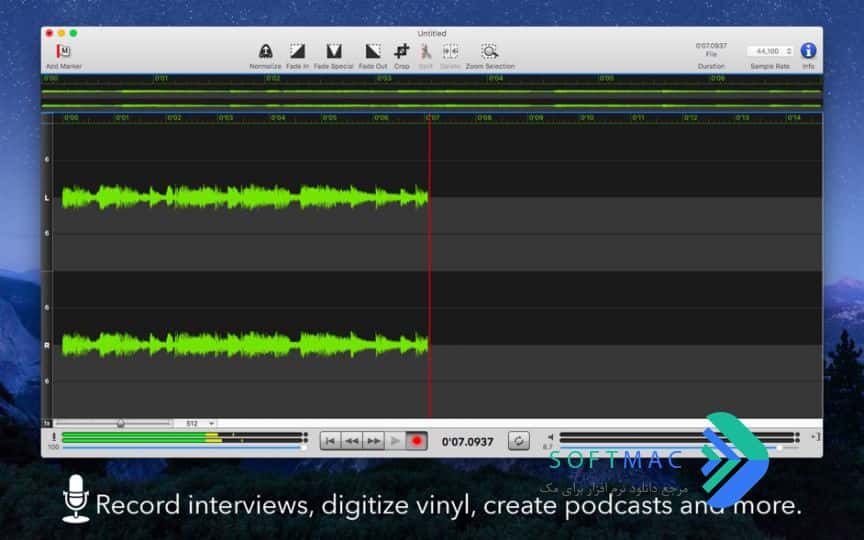
Task: Click 0:04 in the overview ruler
Action: pyautogui.click(x=495, y=79)
